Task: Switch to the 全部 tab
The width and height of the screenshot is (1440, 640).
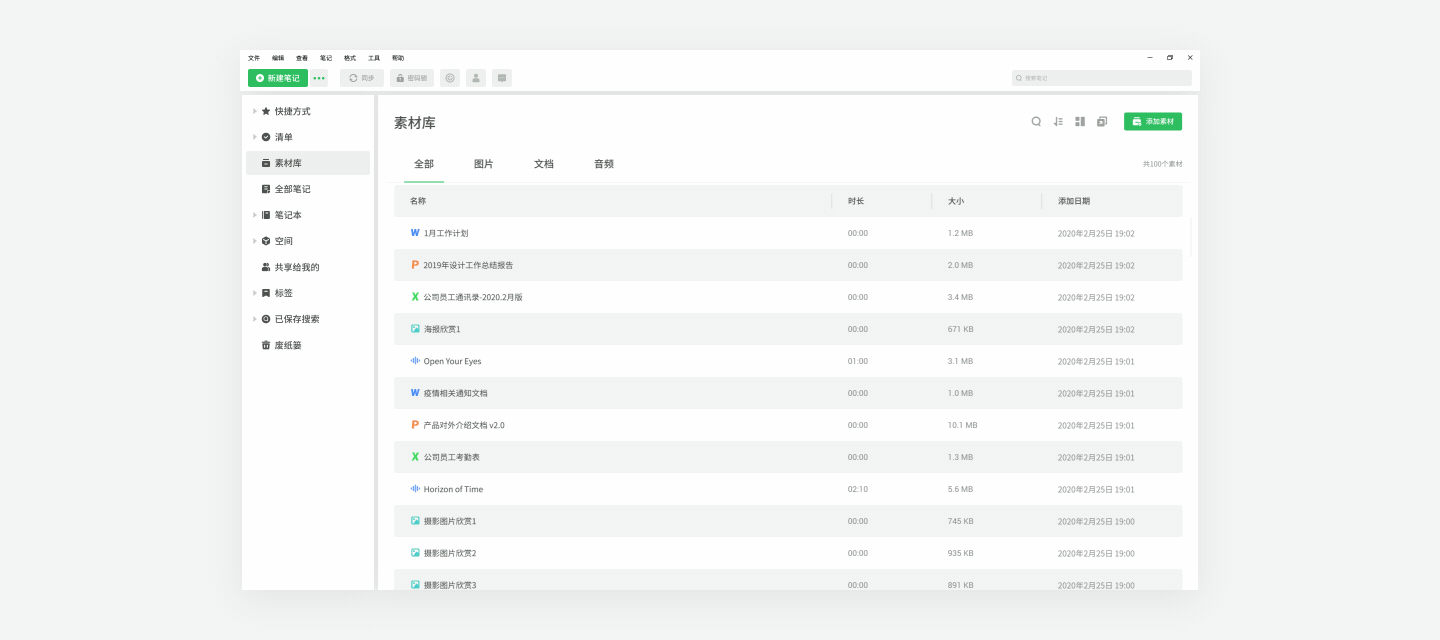Action: point(424,164)
